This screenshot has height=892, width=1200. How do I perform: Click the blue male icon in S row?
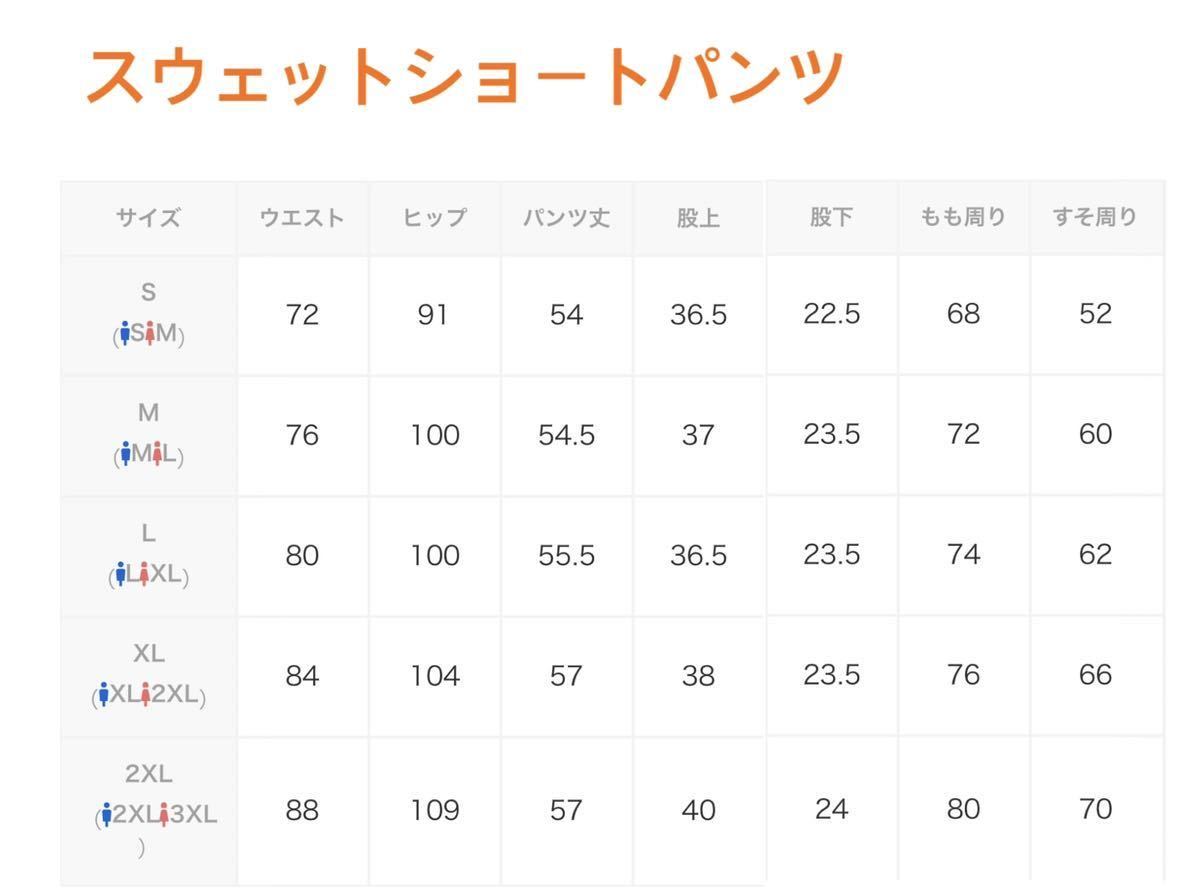(124, 334)
